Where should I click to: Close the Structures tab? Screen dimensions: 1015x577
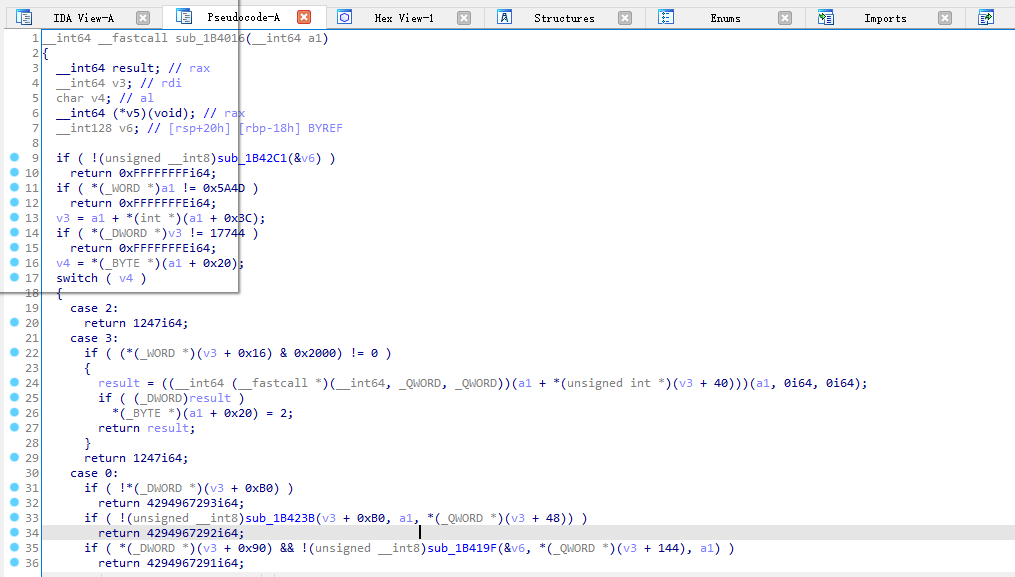[625, 18]
